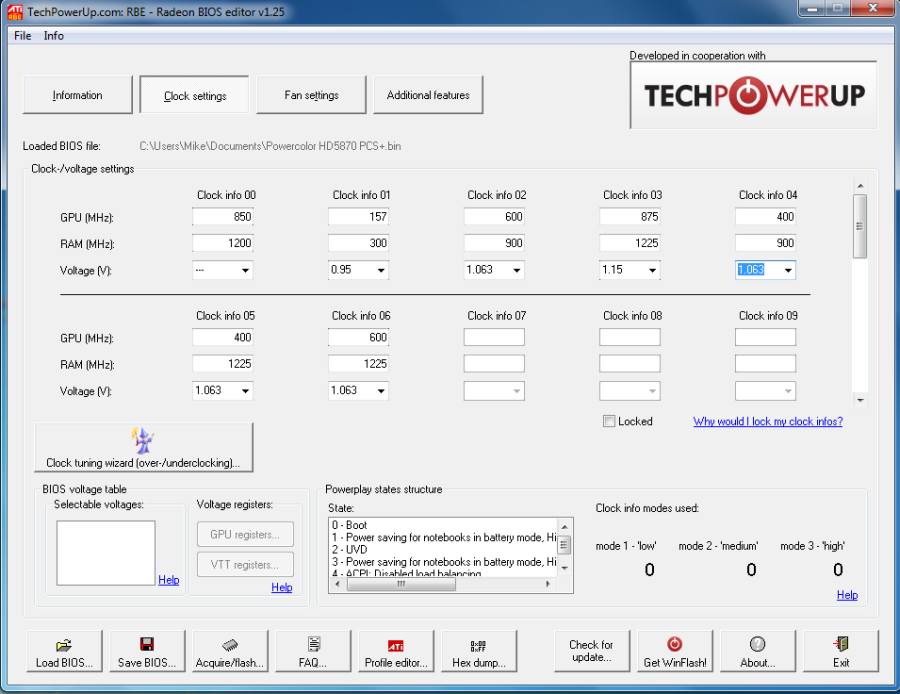Click the TechPowerUp logo banner
This screenshot has height=694, width=900.
coord(754,95)
